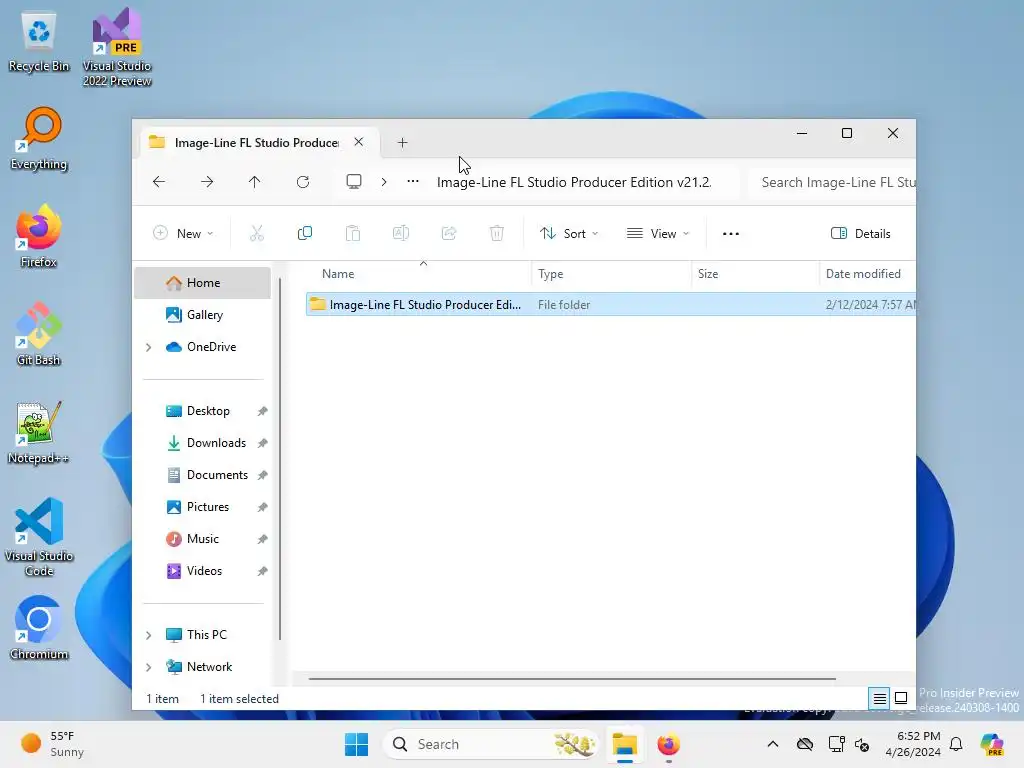1024x768 pixels.
Task: Expand the Network tree node
Action: pos(148,667)
